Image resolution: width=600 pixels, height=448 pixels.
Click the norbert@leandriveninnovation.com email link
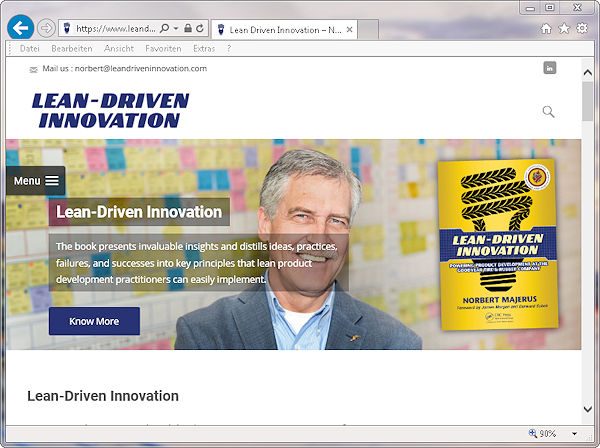(140, 68)
